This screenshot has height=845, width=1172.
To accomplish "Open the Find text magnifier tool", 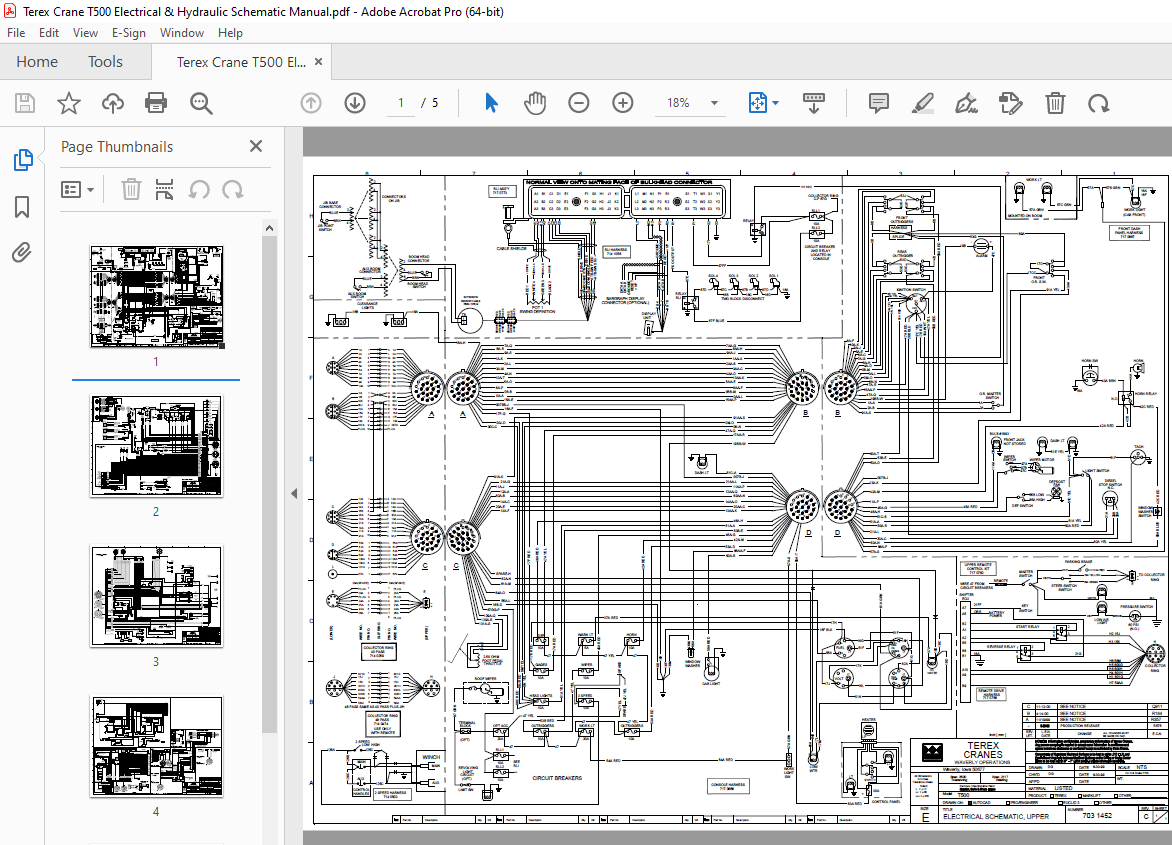I will pyautogui.click(x=201, y=103).
